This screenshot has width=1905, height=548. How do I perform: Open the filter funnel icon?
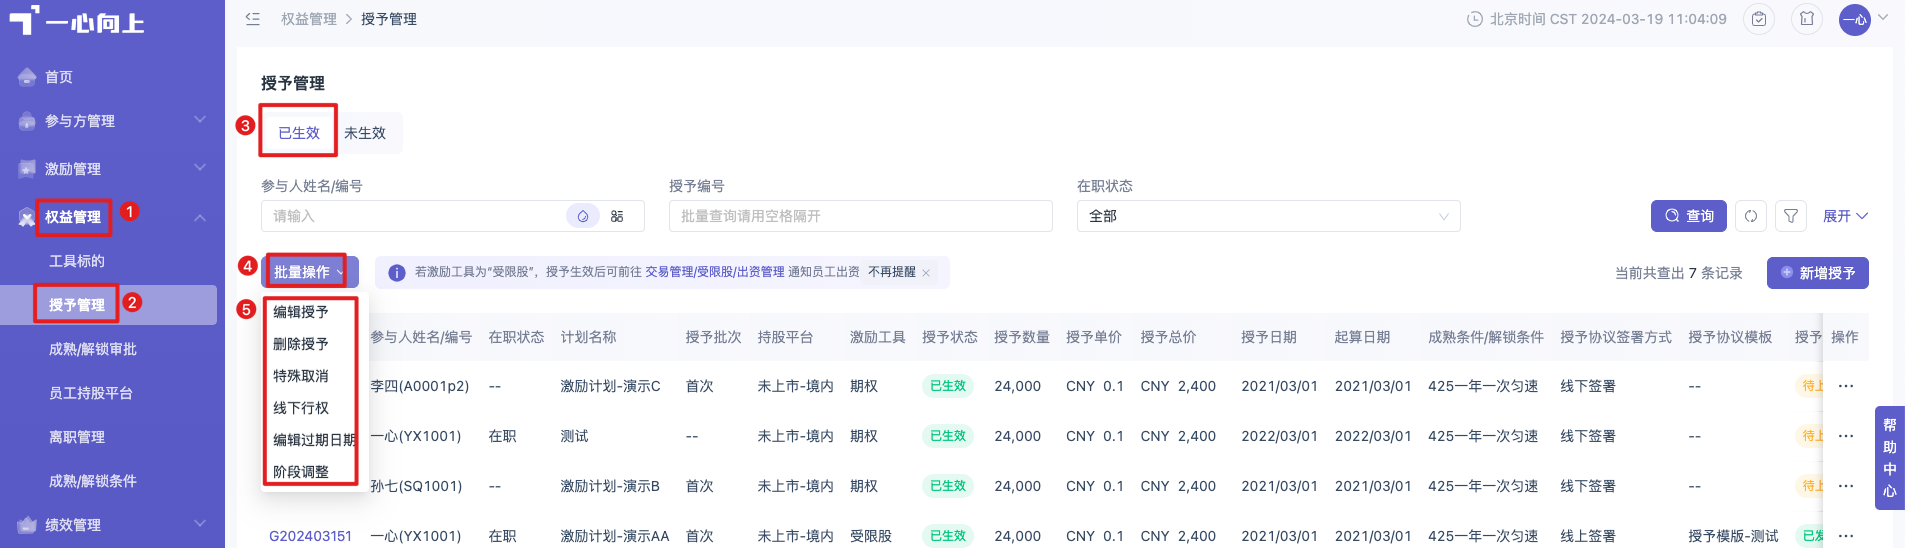click(x=1791, y=216)
